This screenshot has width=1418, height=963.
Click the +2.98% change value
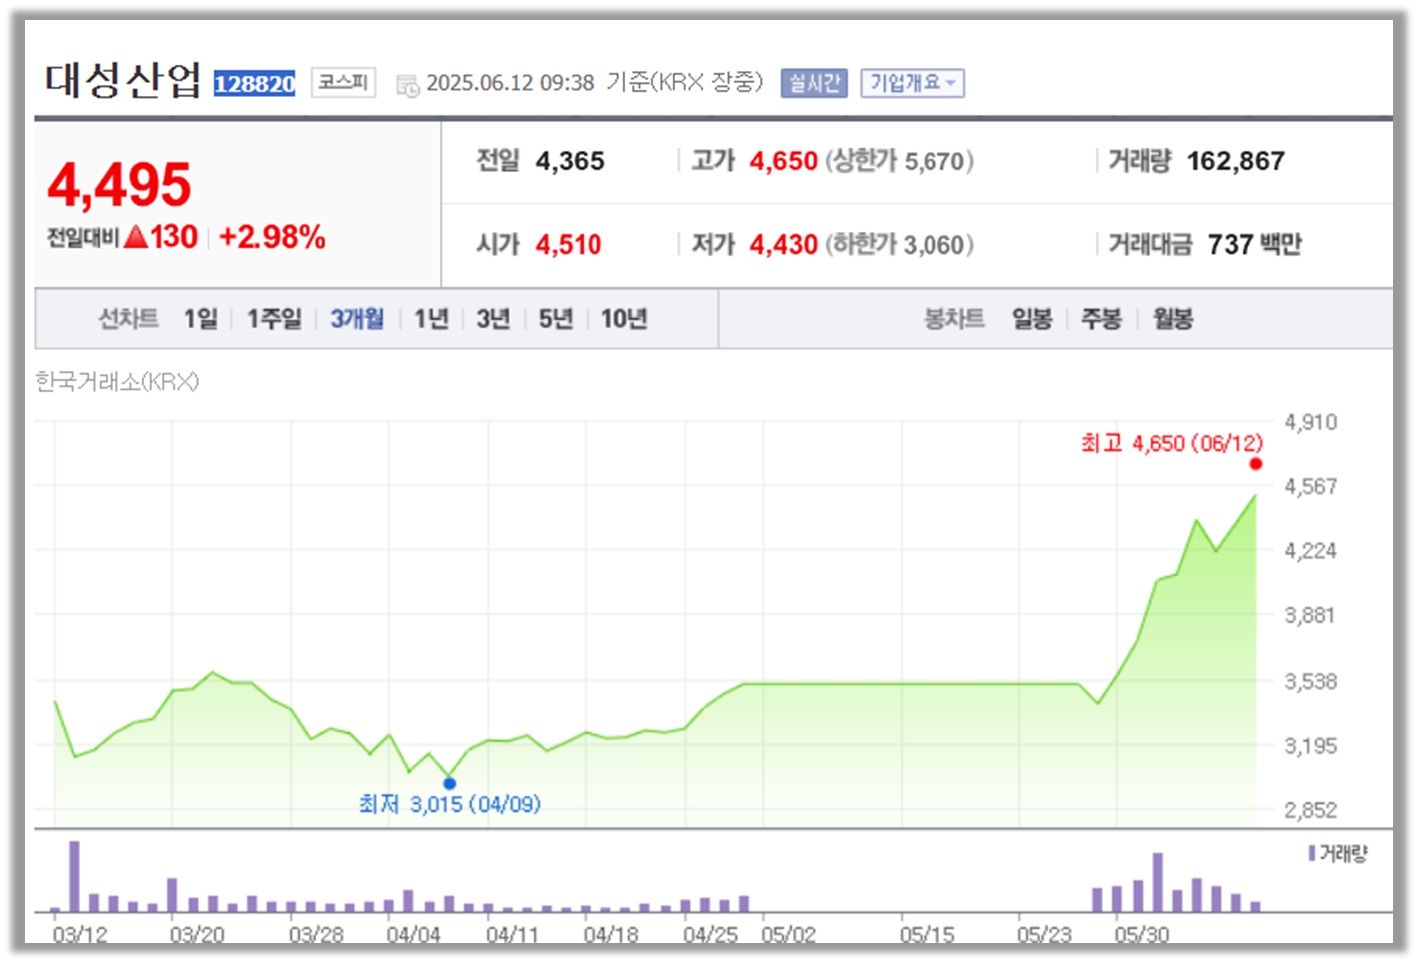[272, 237]
